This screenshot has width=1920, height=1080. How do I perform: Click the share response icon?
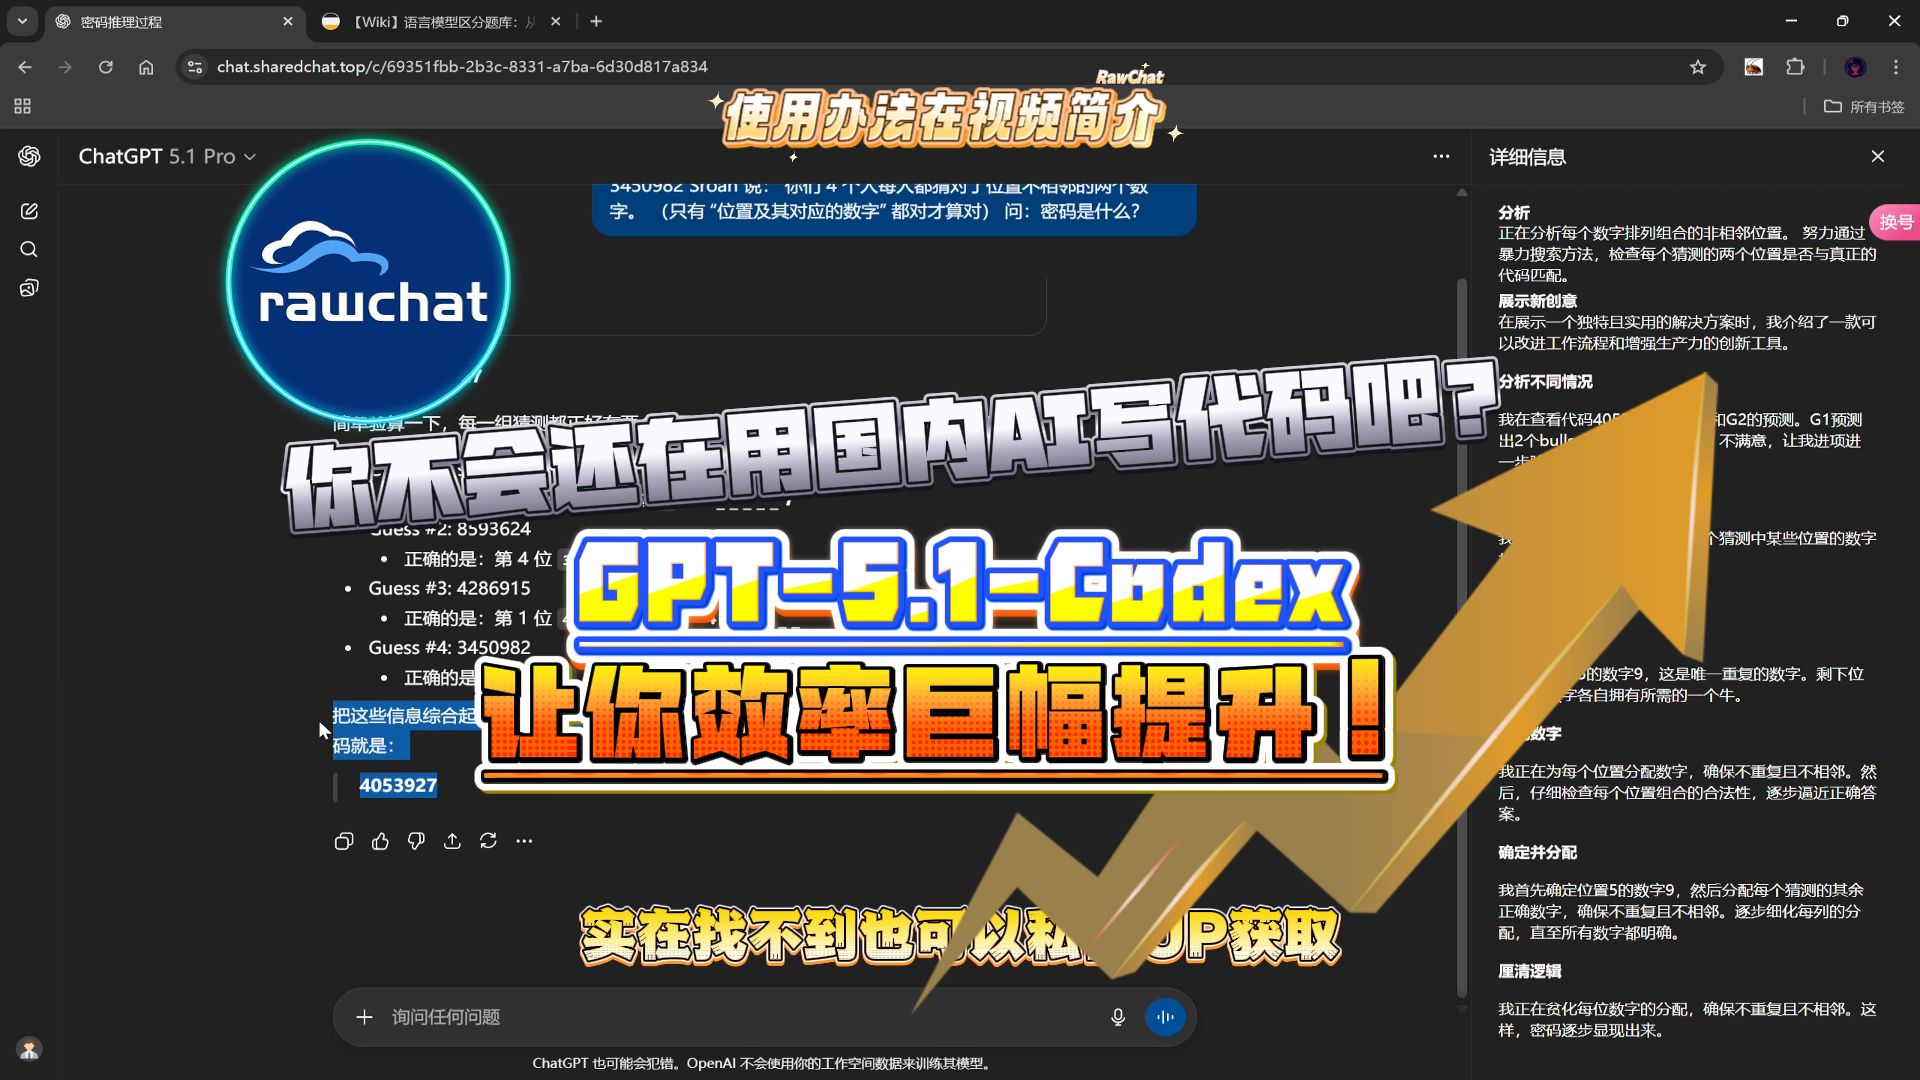pyautogui.click(x=452, y=841)
